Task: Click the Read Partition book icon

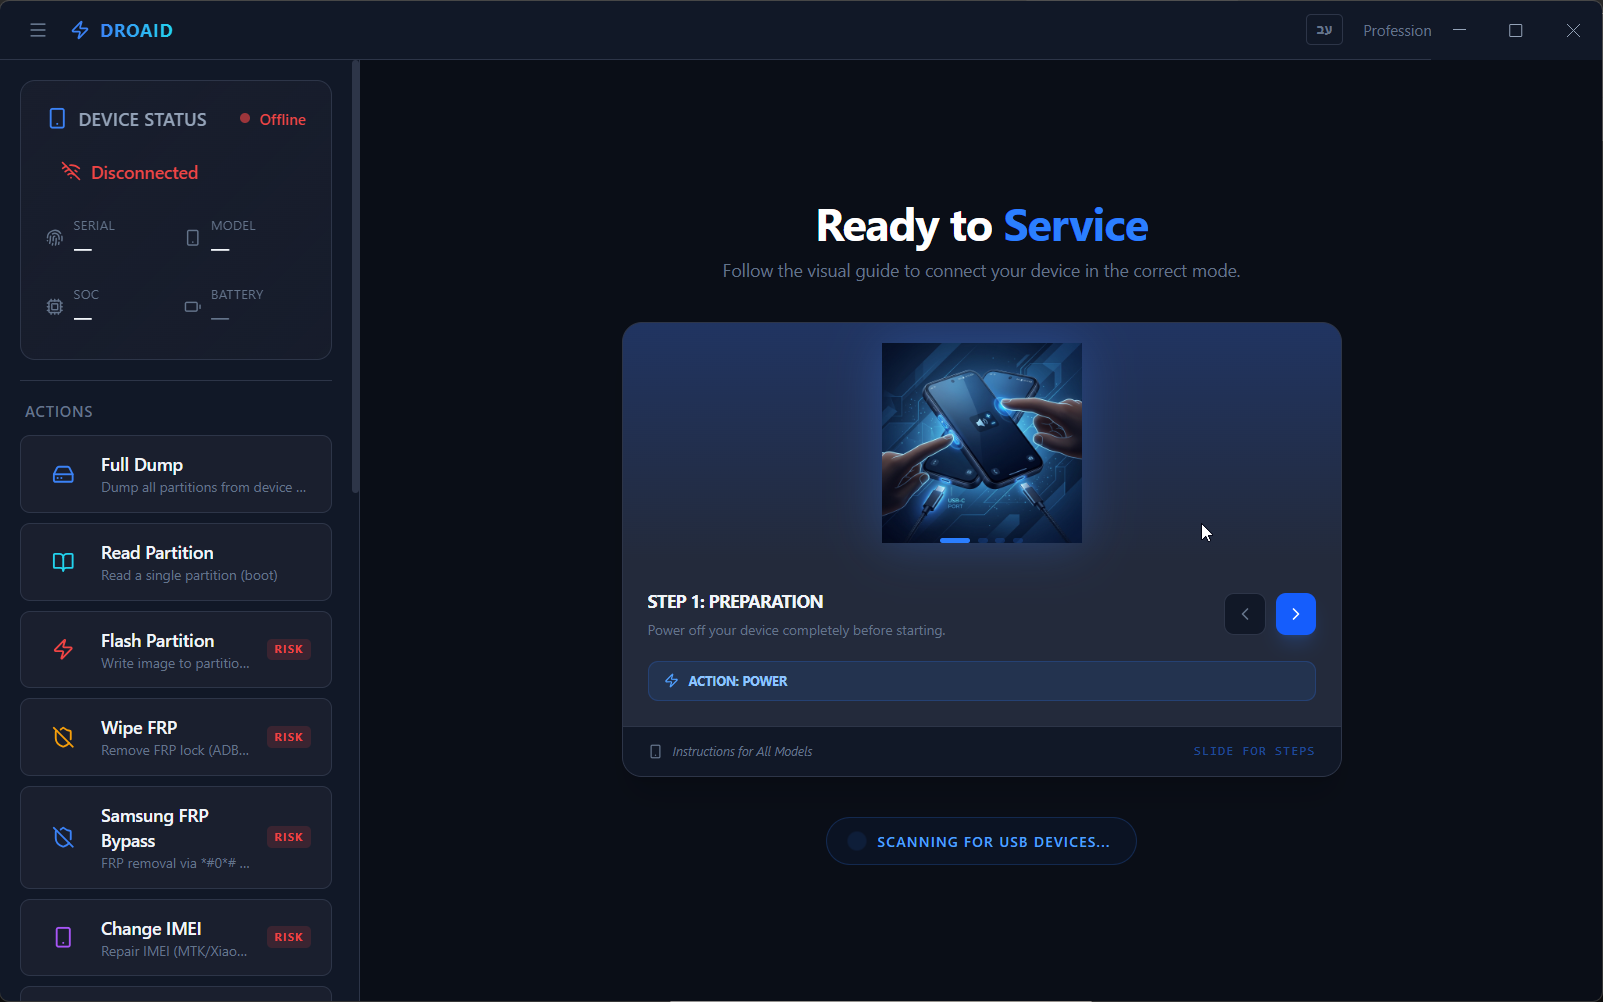Action: tap(63, 562)
